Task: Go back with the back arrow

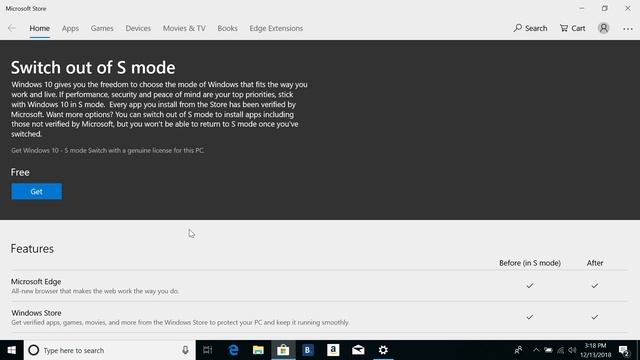Action: pos(11,28)
